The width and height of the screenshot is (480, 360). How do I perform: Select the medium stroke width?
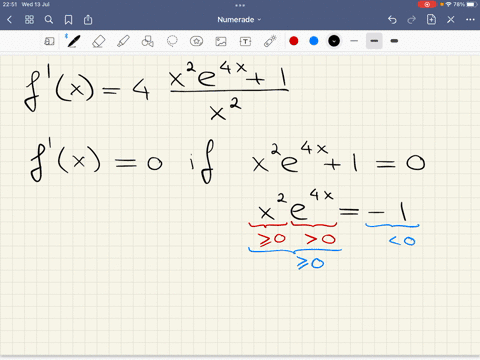(374, 41)
